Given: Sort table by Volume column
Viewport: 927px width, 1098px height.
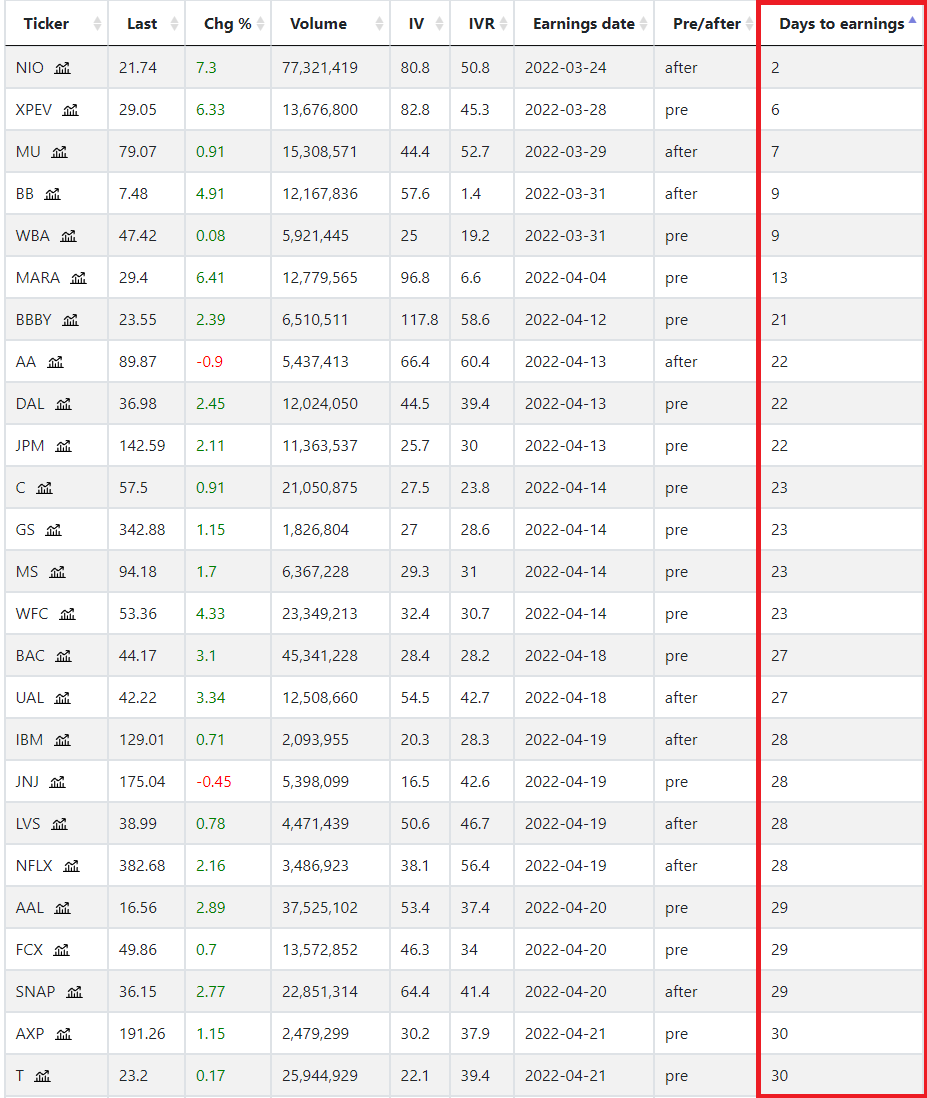Looking at the screenshot, I should pos(330,24).
